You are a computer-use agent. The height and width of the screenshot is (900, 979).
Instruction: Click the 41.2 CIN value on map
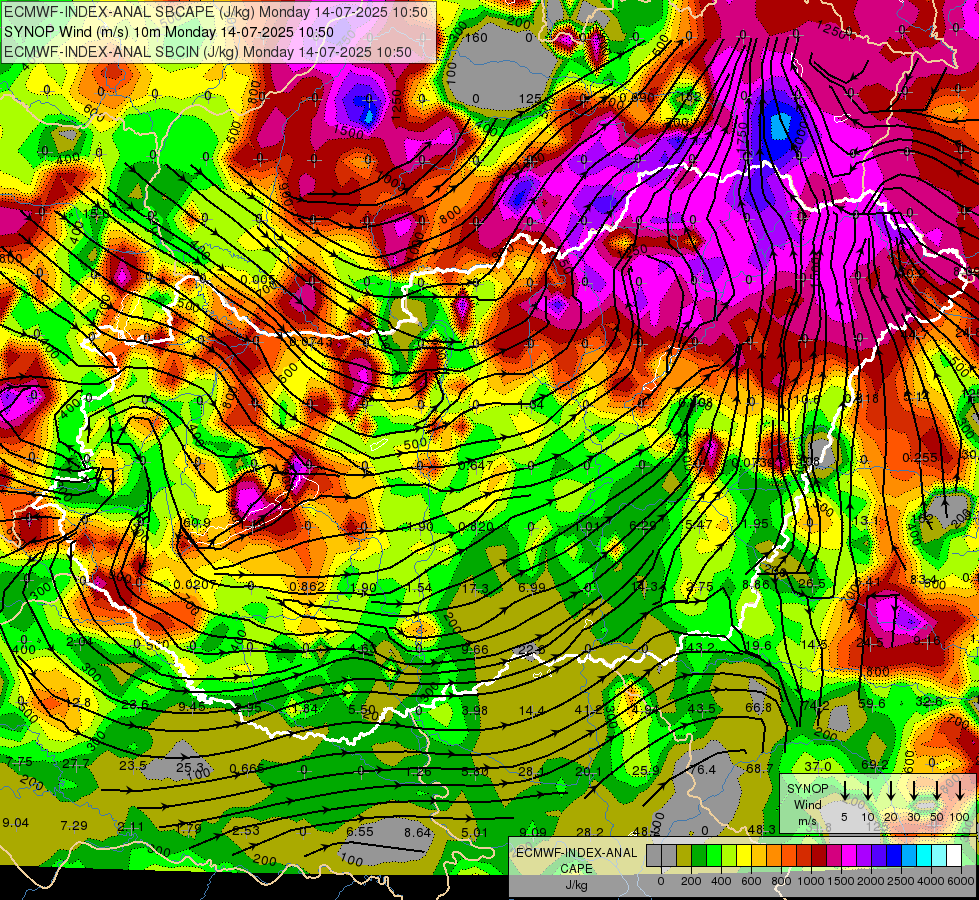pos(589,710)
